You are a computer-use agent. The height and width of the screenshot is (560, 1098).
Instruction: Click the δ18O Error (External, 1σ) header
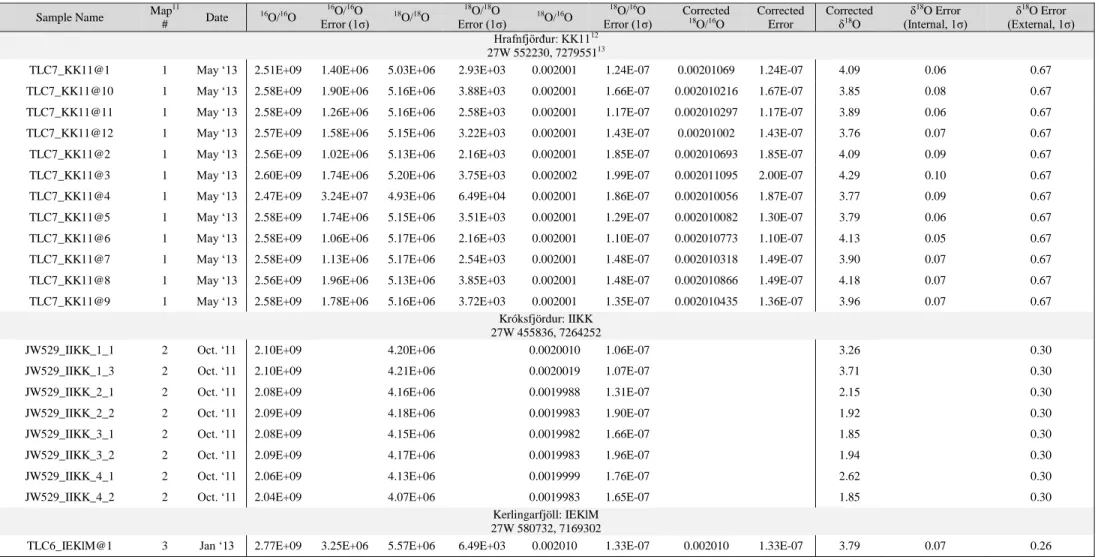[1040, 18]
